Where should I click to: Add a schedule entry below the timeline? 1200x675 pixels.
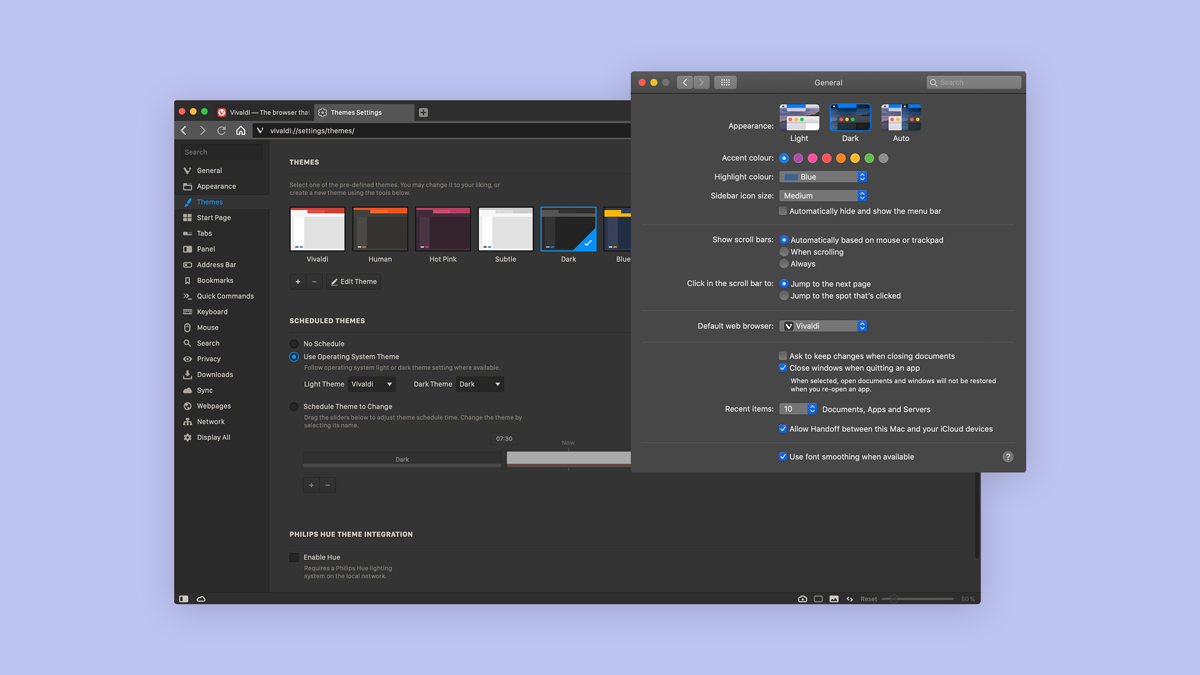tap(311, 485)
